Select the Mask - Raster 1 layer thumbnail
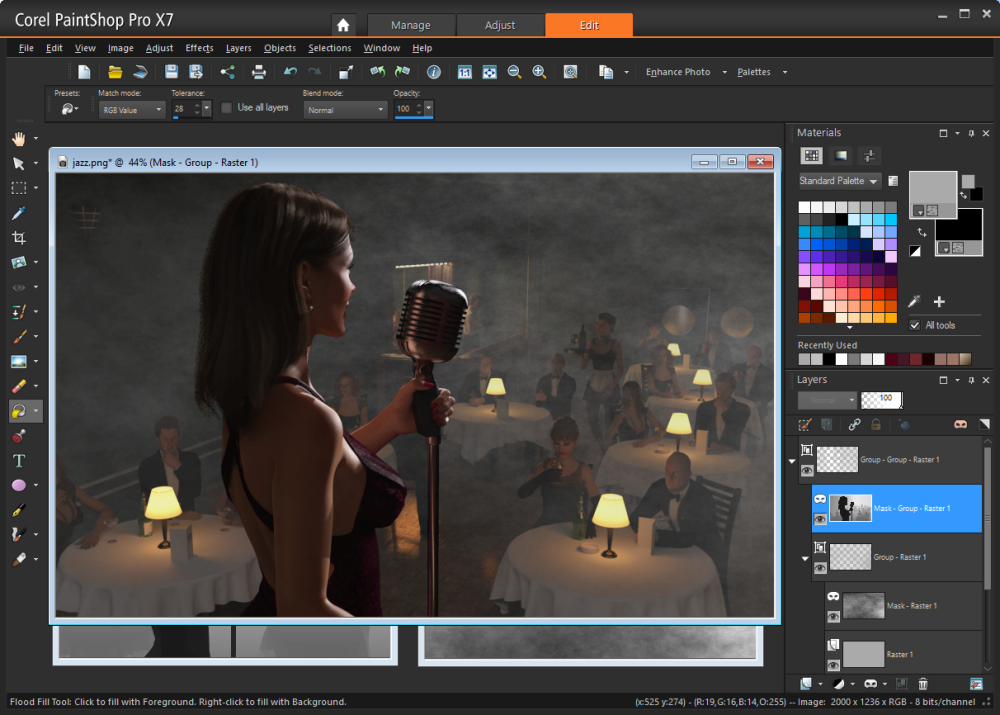This screenshot has width=1000, height=715. point(863,606)
